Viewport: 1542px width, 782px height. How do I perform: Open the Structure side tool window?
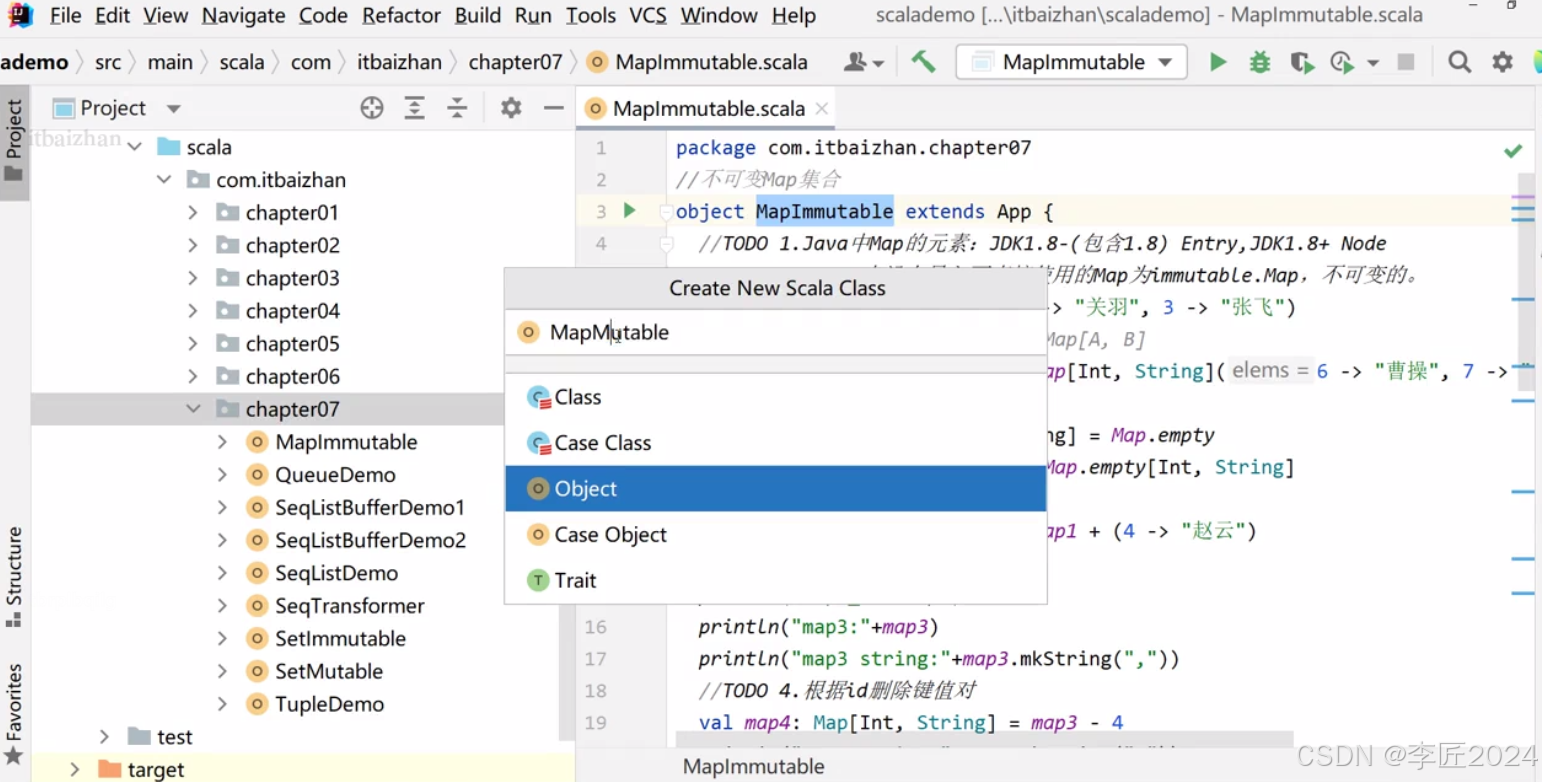(x=14, y=576)
